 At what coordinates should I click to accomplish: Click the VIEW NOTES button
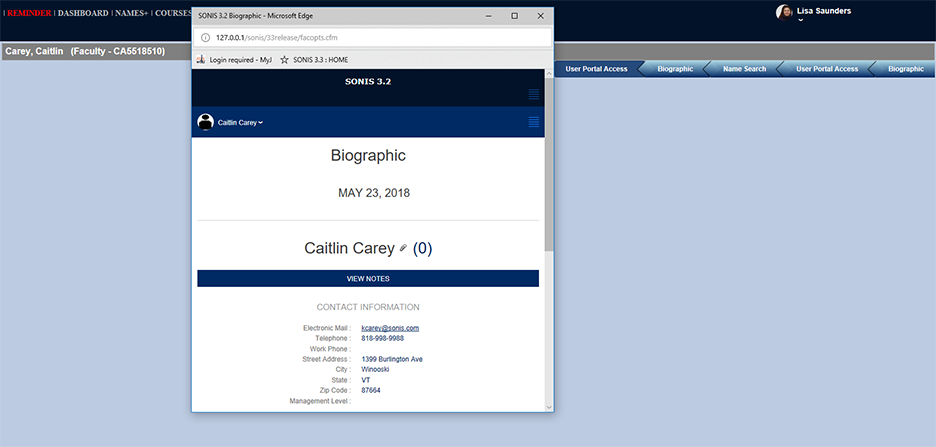click(x=368, y=278)
